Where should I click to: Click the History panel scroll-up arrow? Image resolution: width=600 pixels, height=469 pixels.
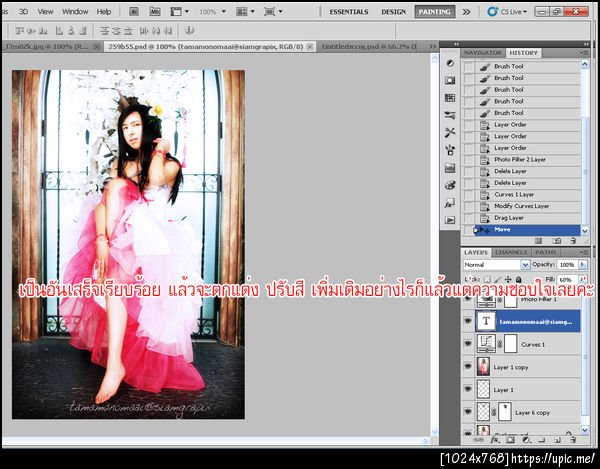coord(585,64)
